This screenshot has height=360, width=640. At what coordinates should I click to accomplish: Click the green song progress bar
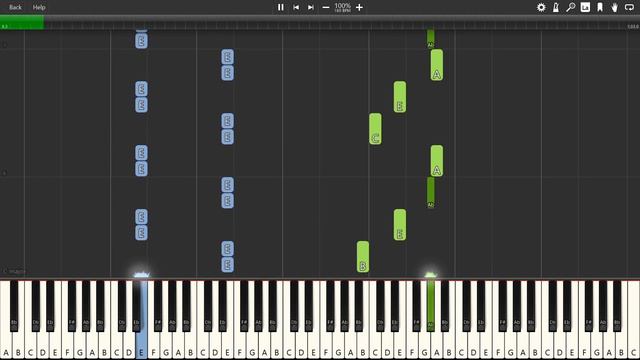[22, 23]
